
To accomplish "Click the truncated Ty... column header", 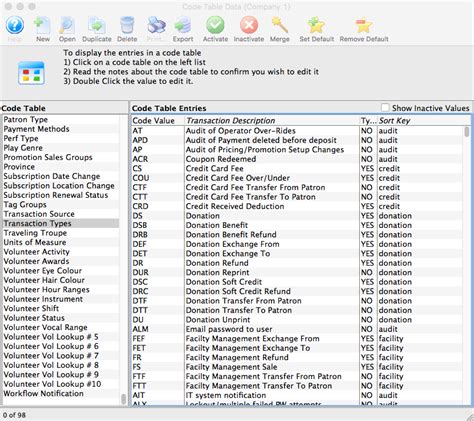I will 369,121.
